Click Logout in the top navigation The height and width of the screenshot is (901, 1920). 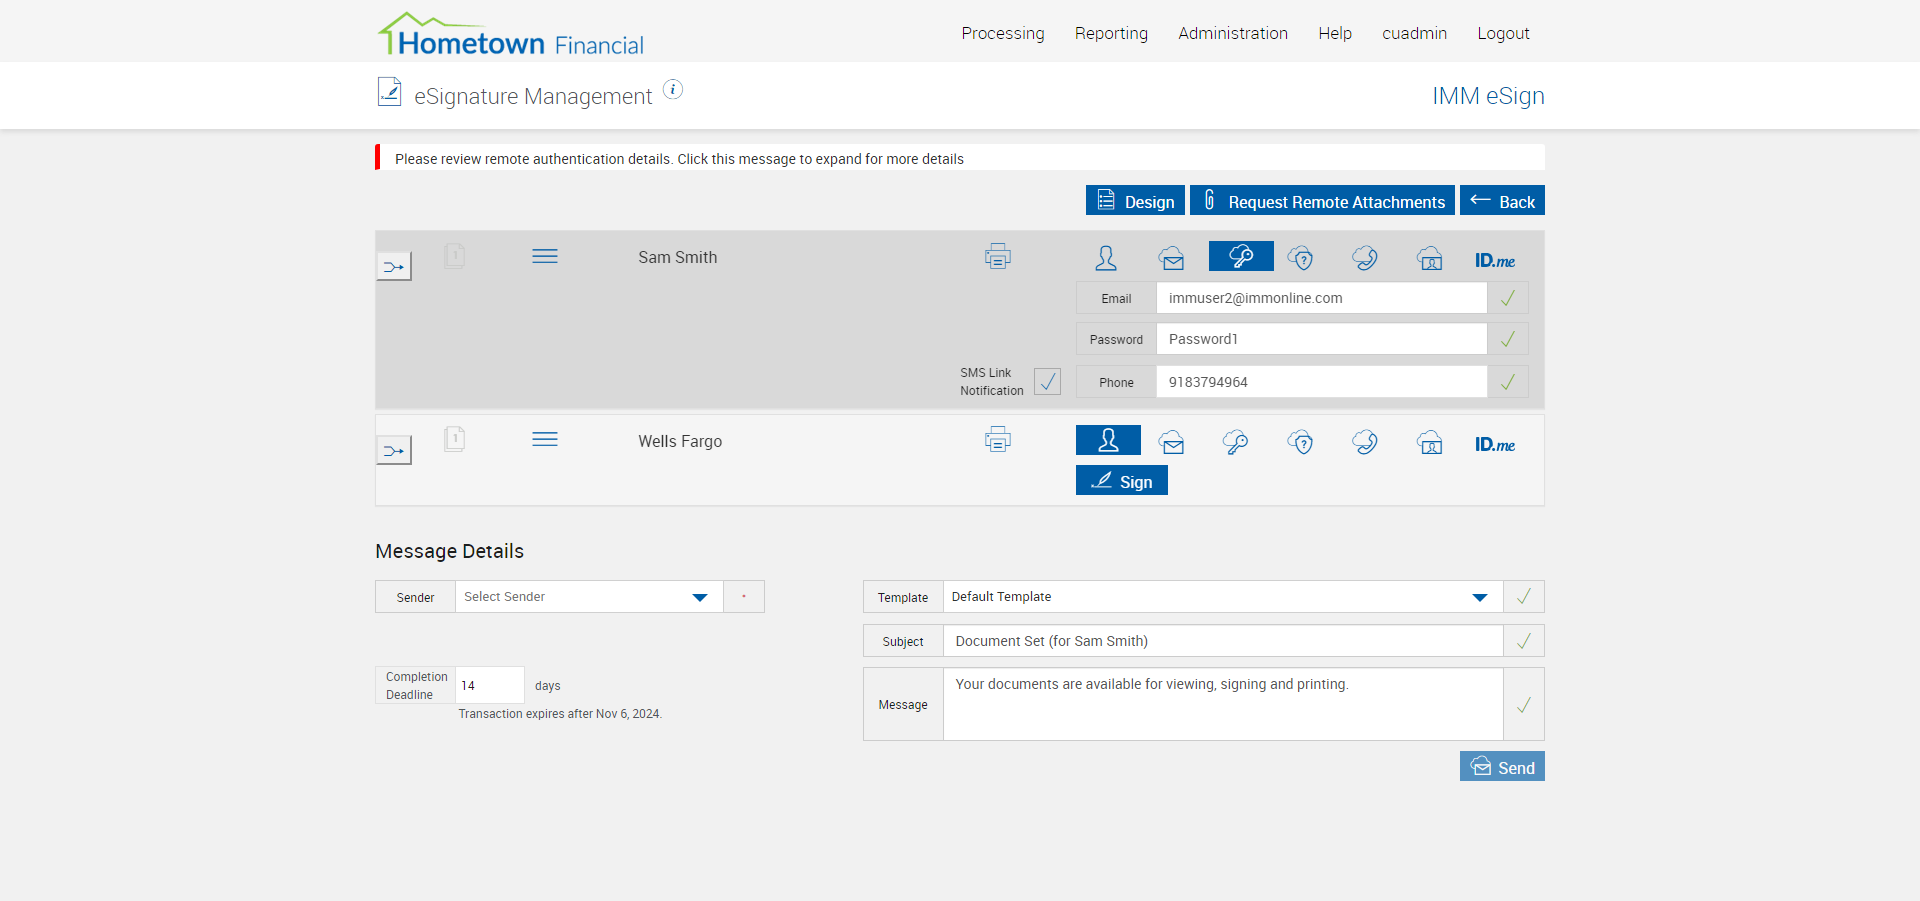(x=1503, y=33)
